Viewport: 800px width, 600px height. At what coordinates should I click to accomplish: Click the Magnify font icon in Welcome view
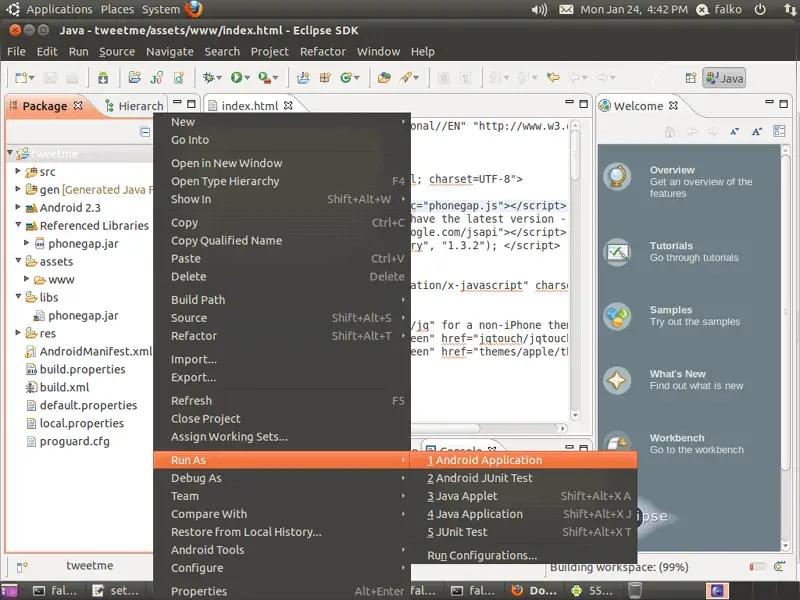(757, 132)
